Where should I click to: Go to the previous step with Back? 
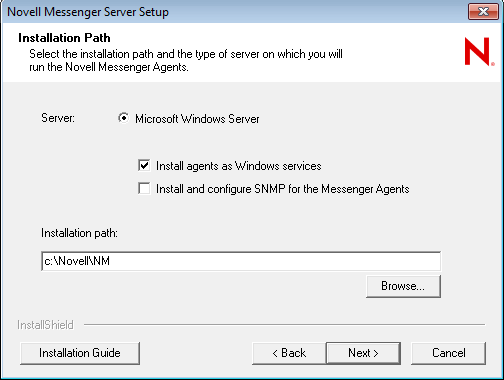(289, 353)
